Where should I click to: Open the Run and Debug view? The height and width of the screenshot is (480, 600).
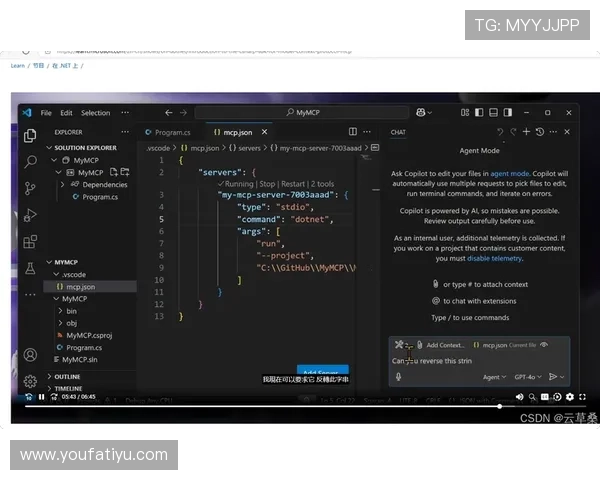(30, 215)
